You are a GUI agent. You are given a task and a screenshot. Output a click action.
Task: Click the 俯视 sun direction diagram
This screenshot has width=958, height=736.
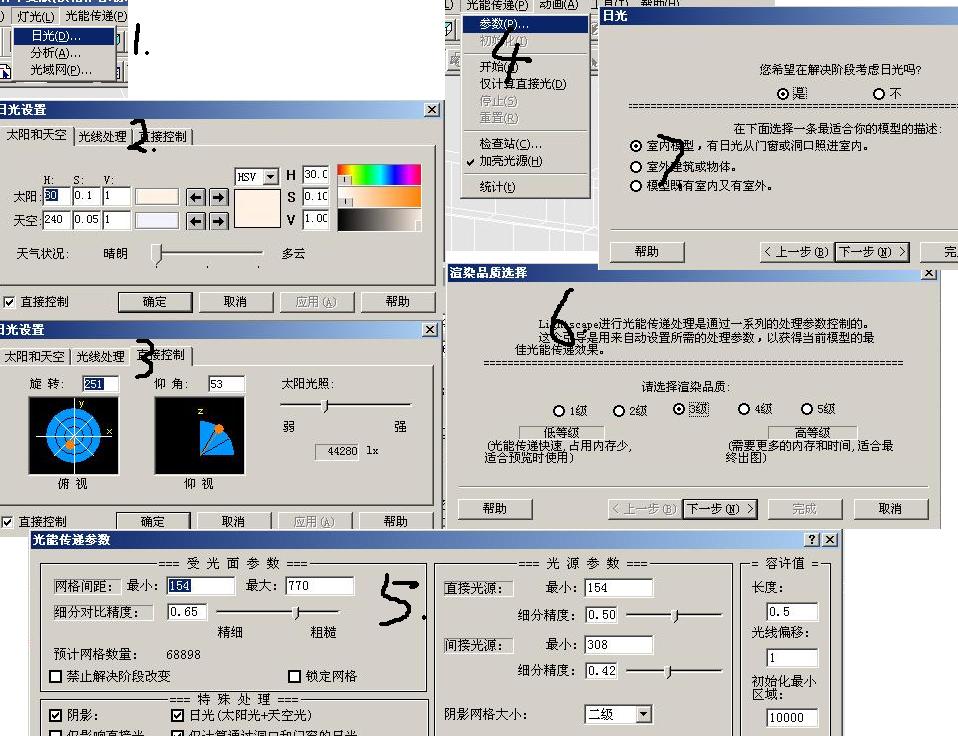73,435
